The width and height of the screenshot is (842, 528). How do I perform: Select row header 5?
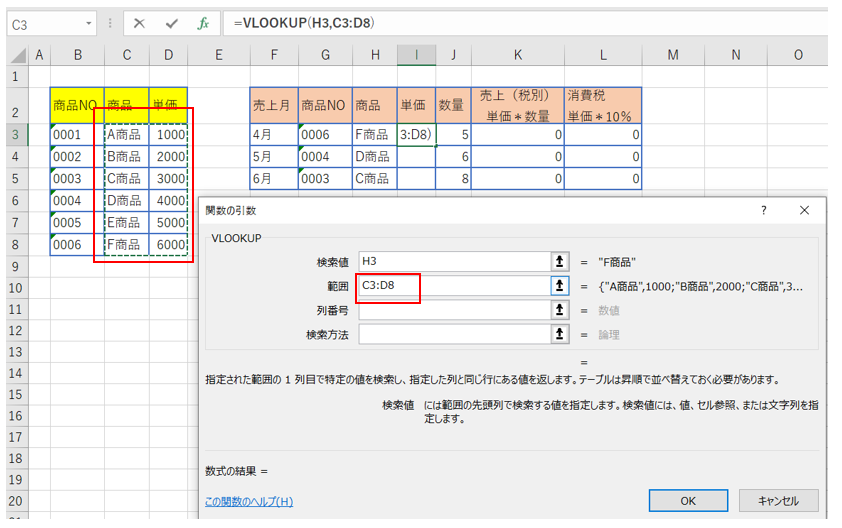pyautogui.click(x=15, y=179)
